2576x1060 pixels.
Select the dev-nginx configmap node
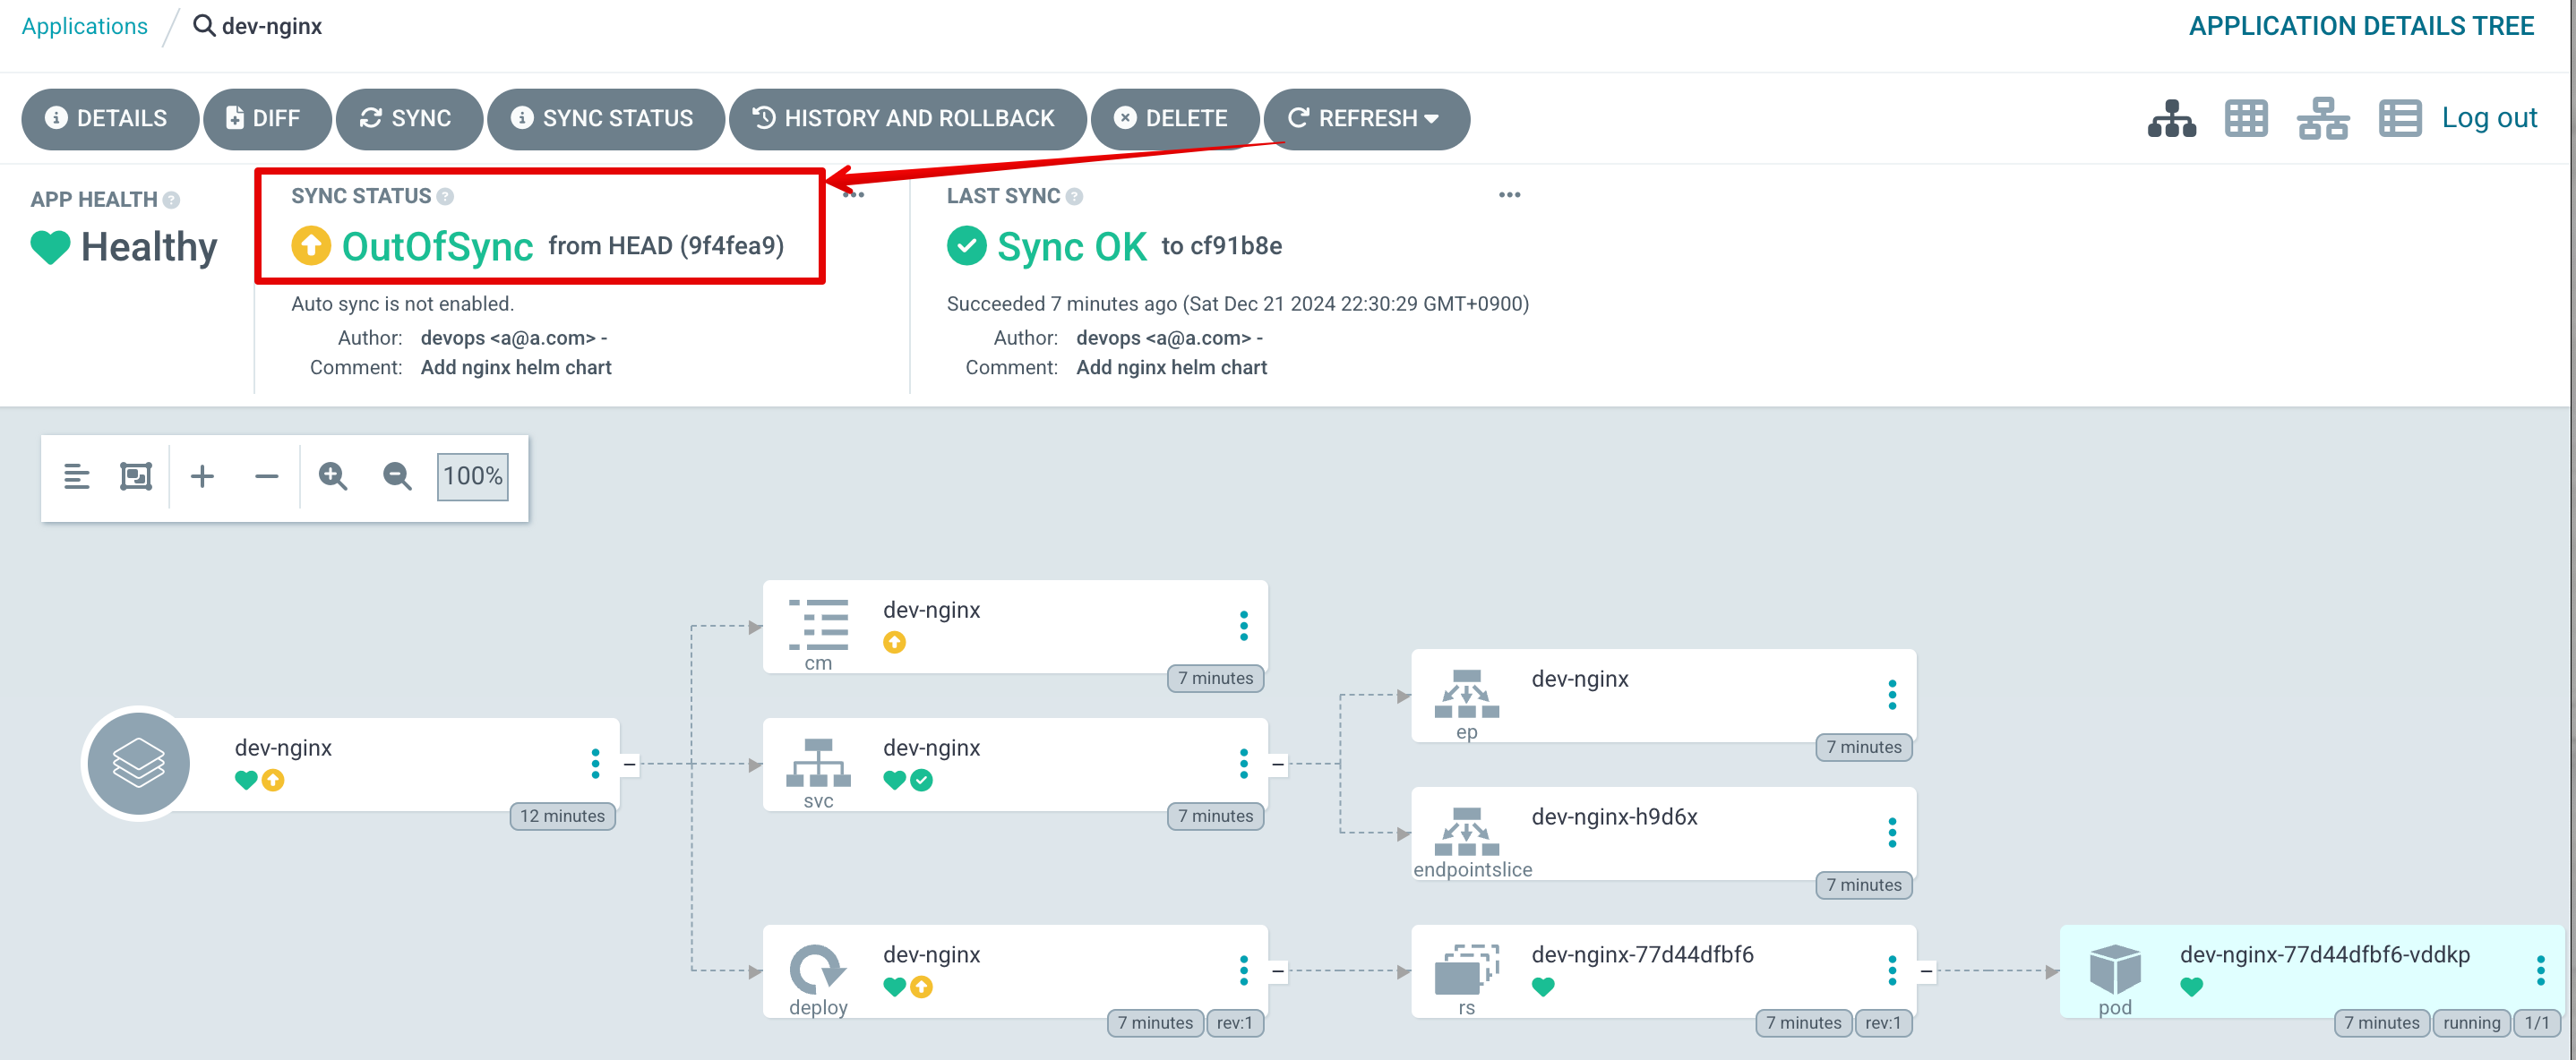(1015, 627)
